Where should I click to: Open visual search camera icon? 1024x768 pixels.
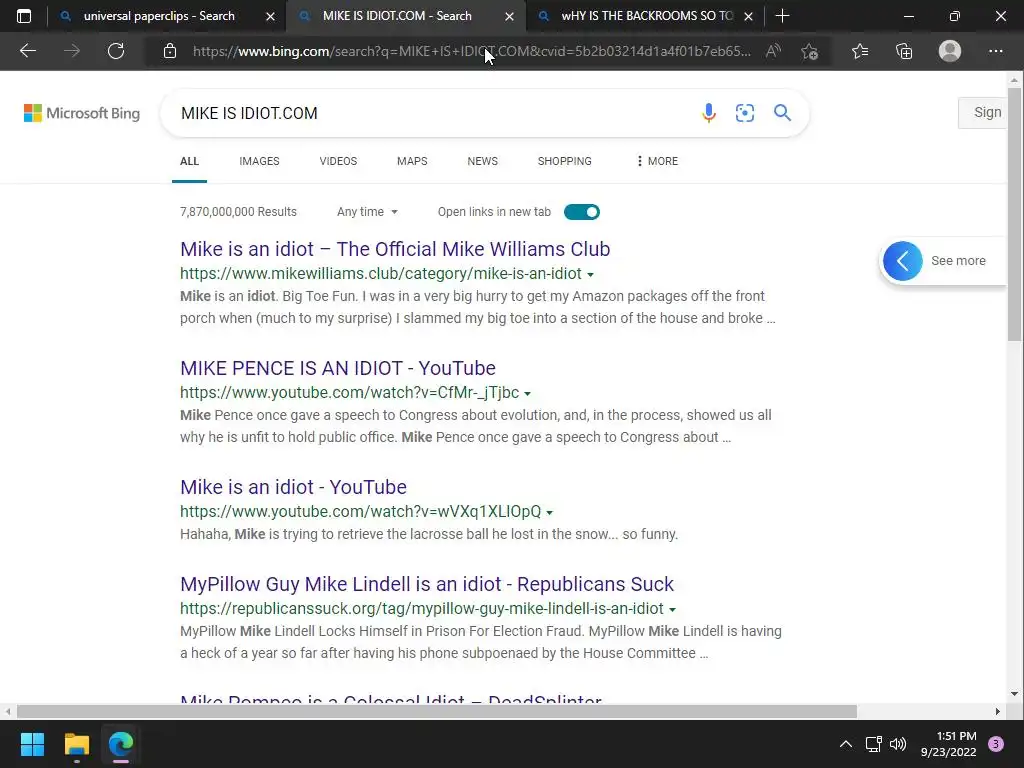pos(745,113)
